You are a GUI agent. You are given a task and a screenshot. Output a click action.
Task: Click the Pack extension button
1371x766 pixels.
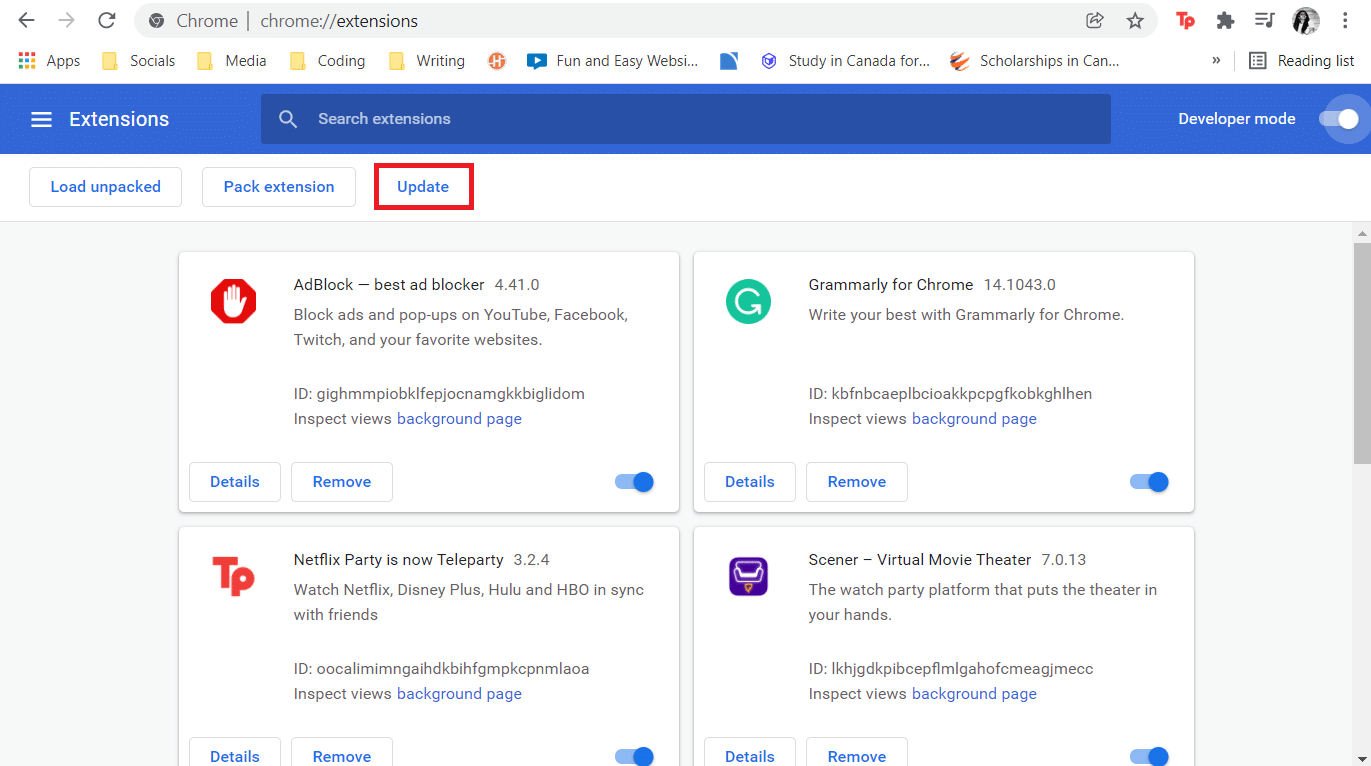tap(279, 187)
